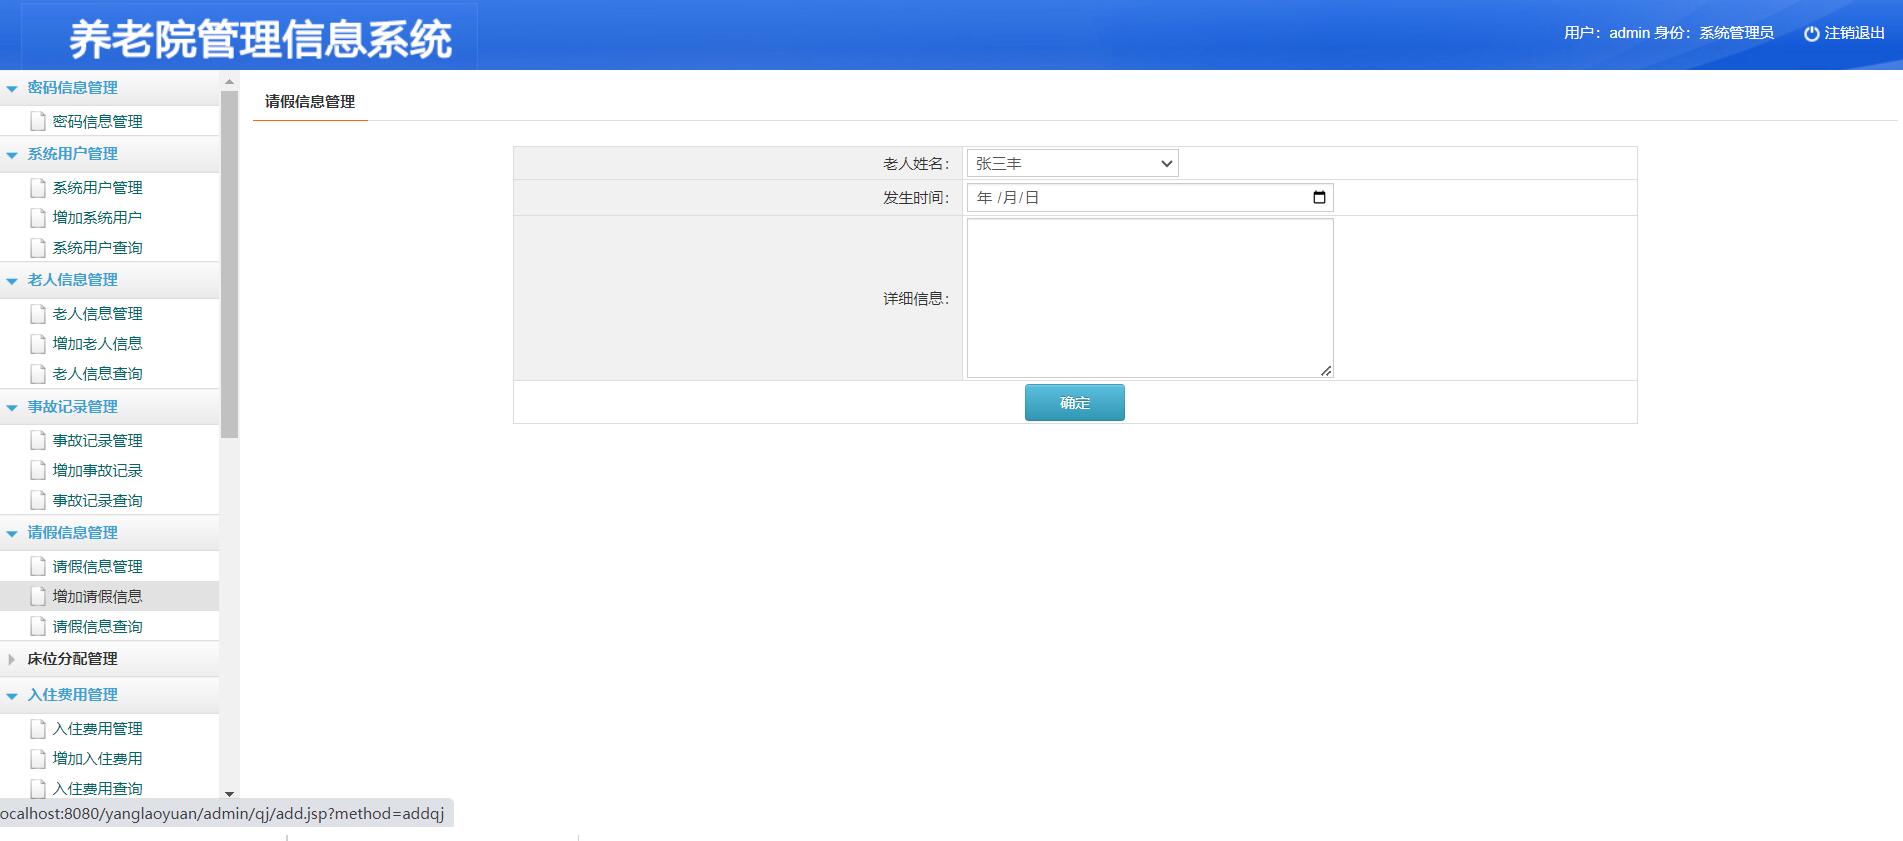Screen dimensions: 1903x841
Task: Open 请假信息管理 page in sidebar
Action: coord(97,567)
